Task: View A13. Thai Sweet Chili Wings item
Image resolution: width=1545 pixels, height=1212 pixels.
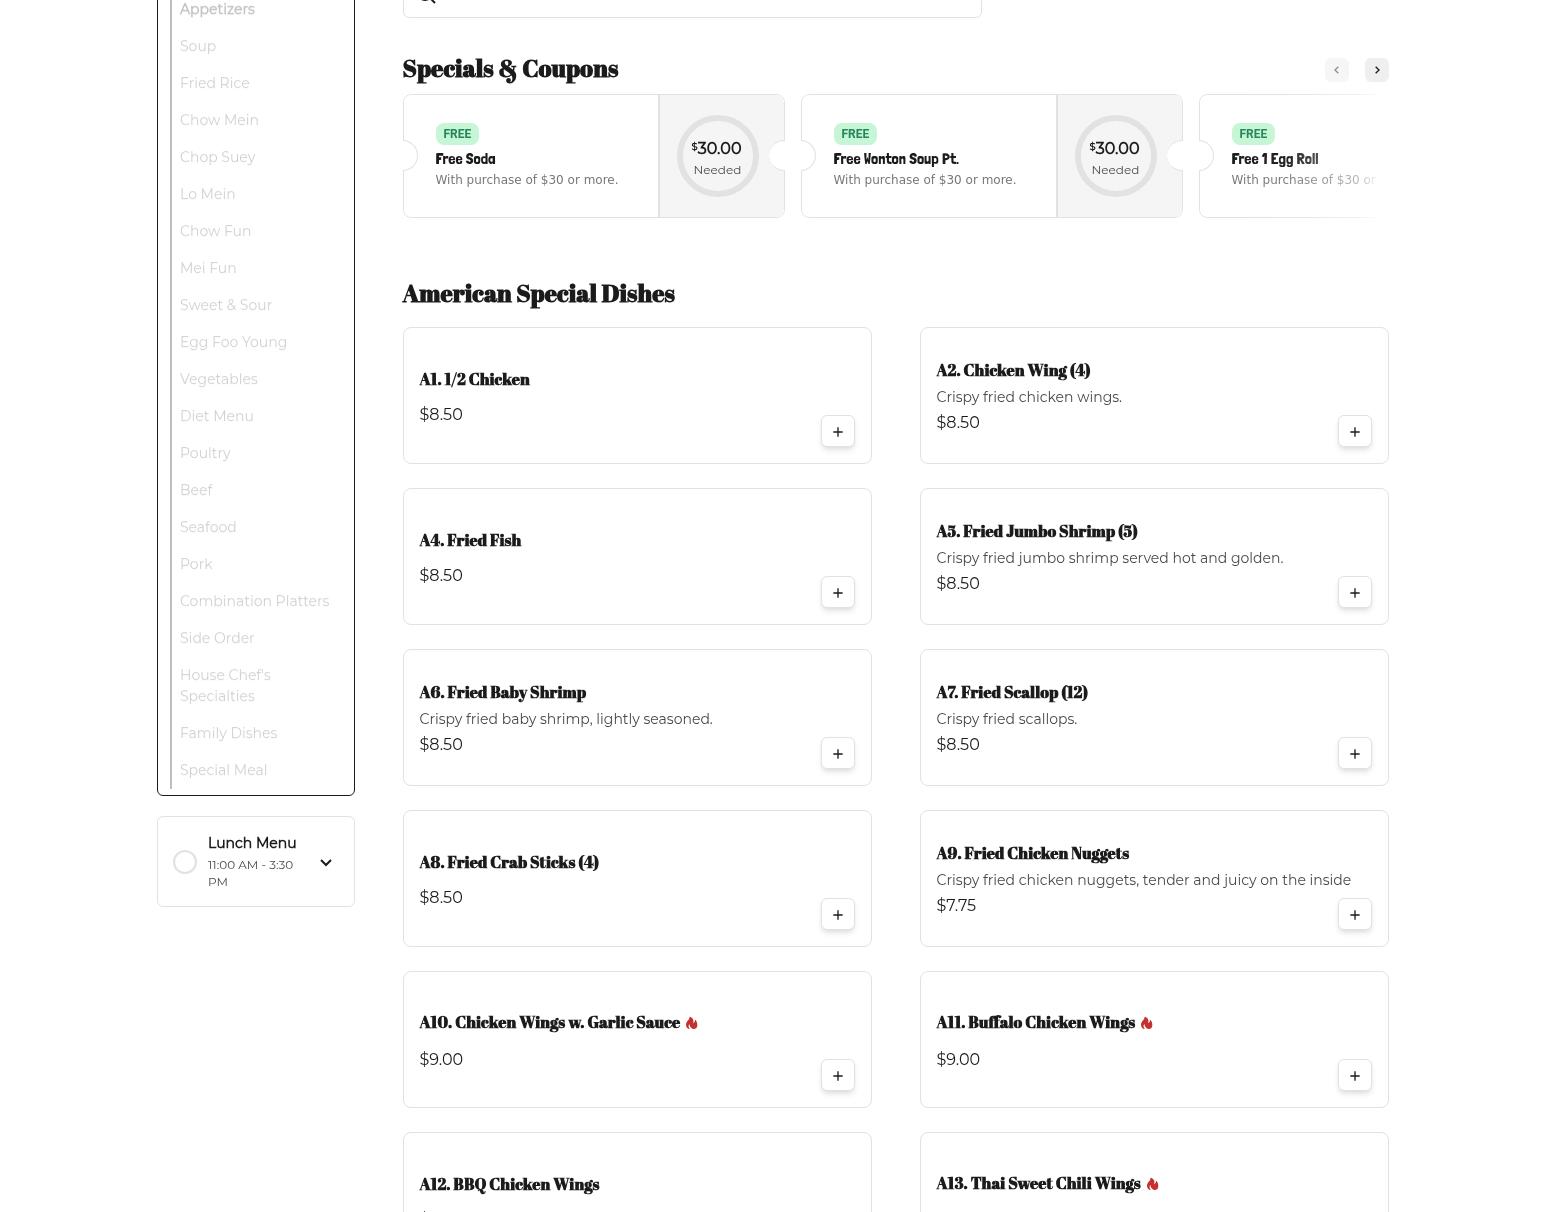Action: [x=1038, y=1184]
